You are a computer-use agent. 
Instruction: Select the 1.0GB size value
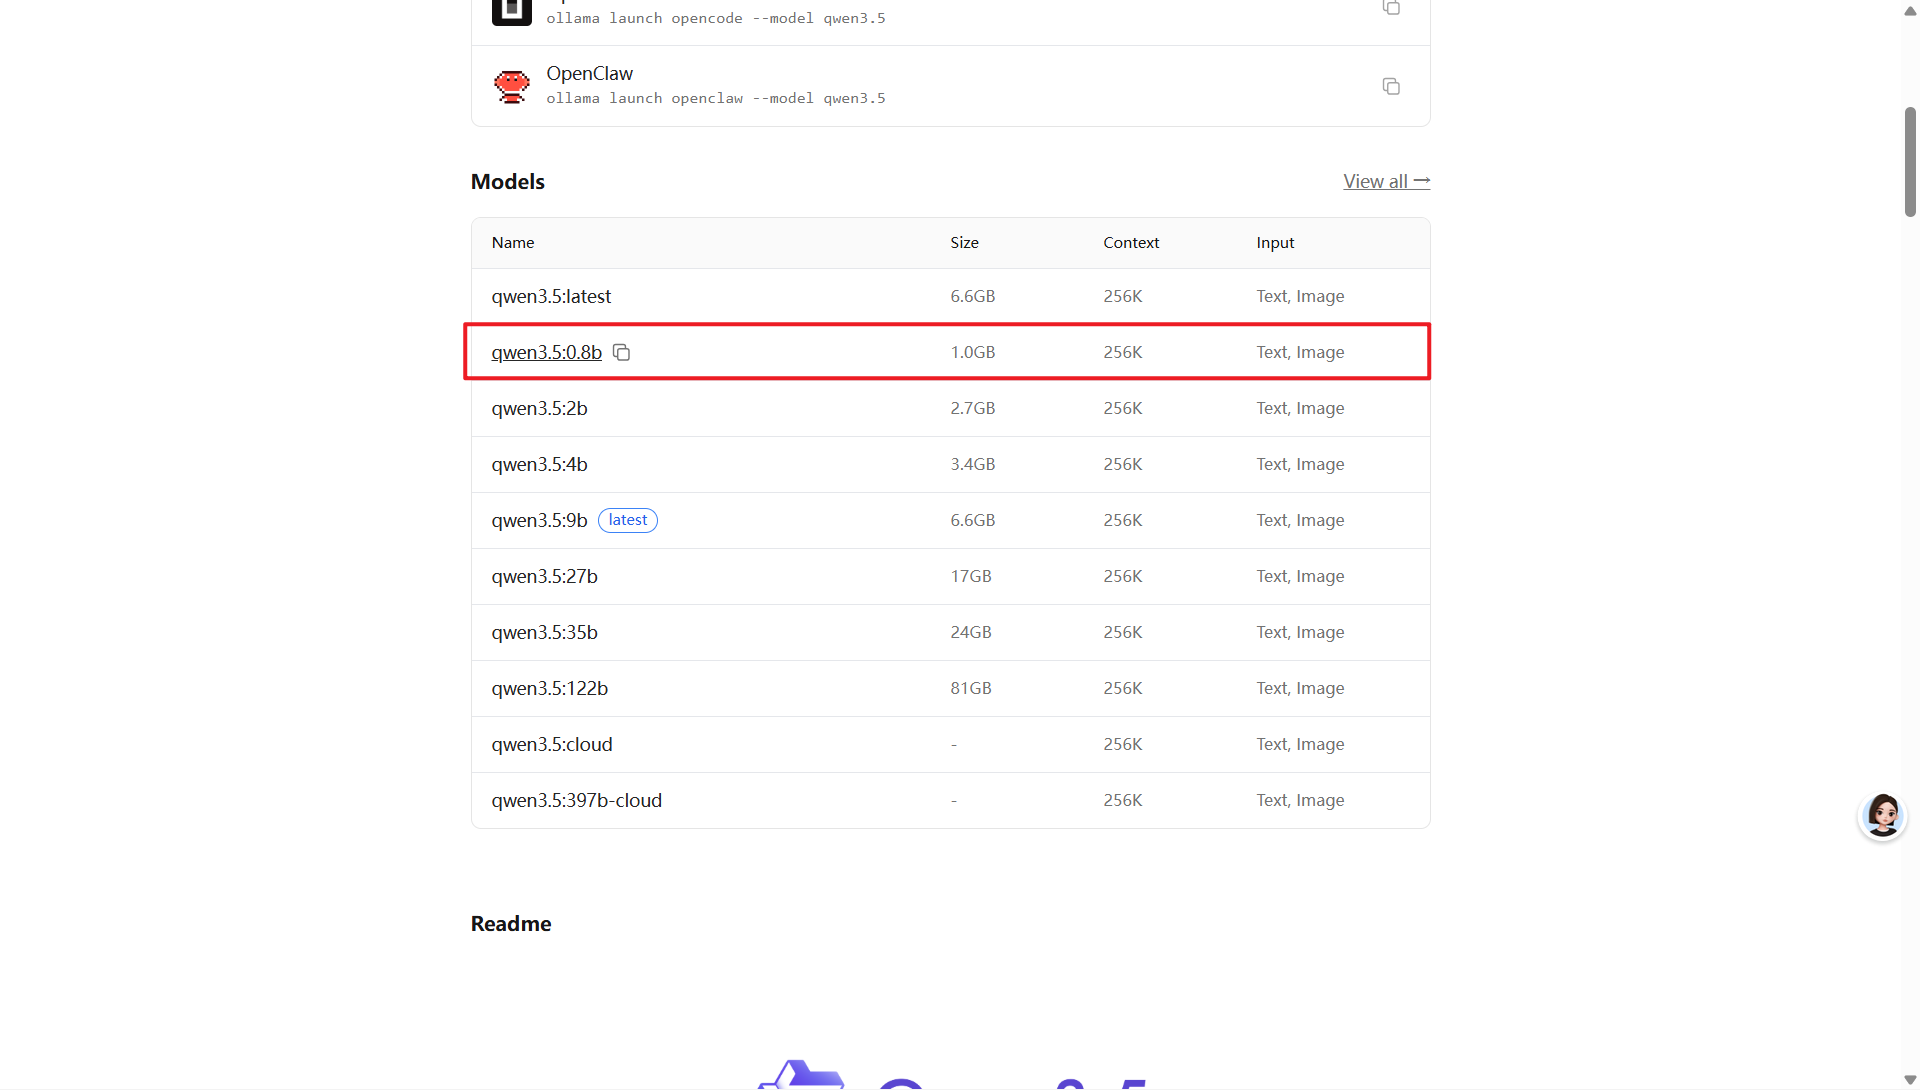[972, 352]
